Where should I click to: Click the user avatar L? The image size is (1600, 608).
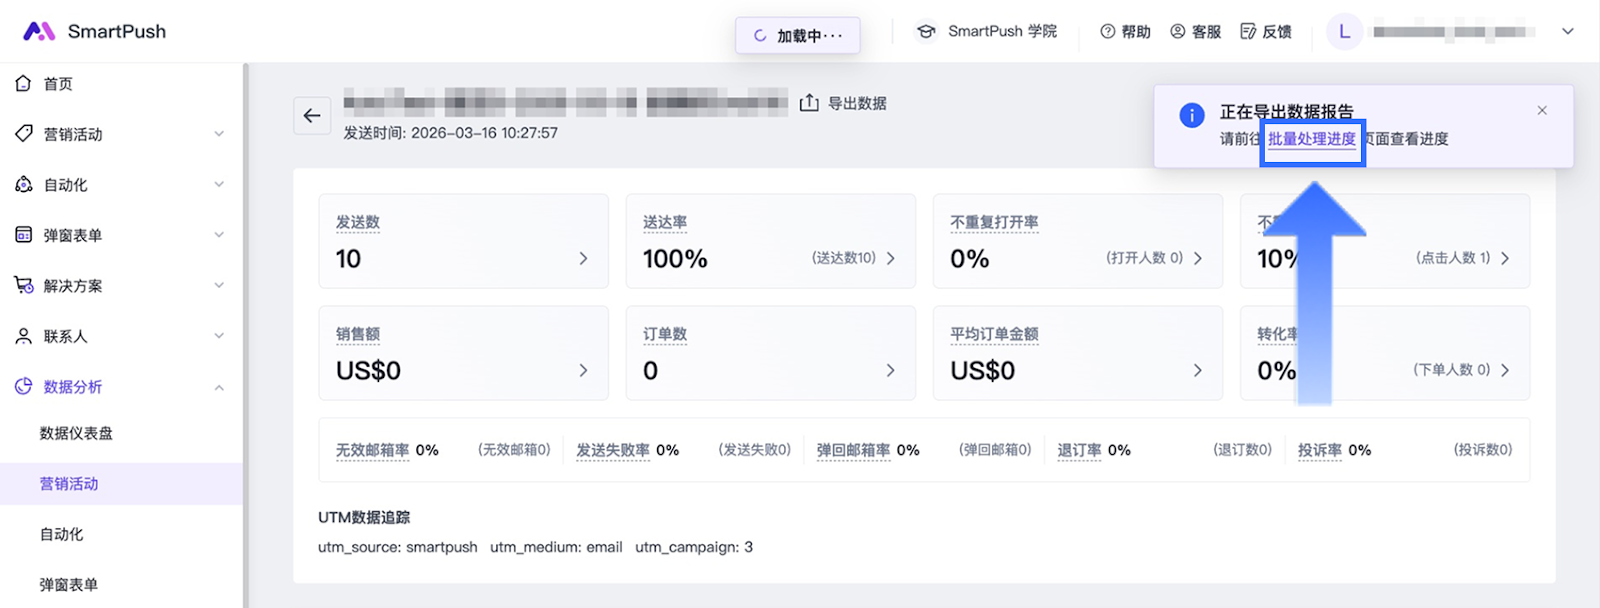1344,32
